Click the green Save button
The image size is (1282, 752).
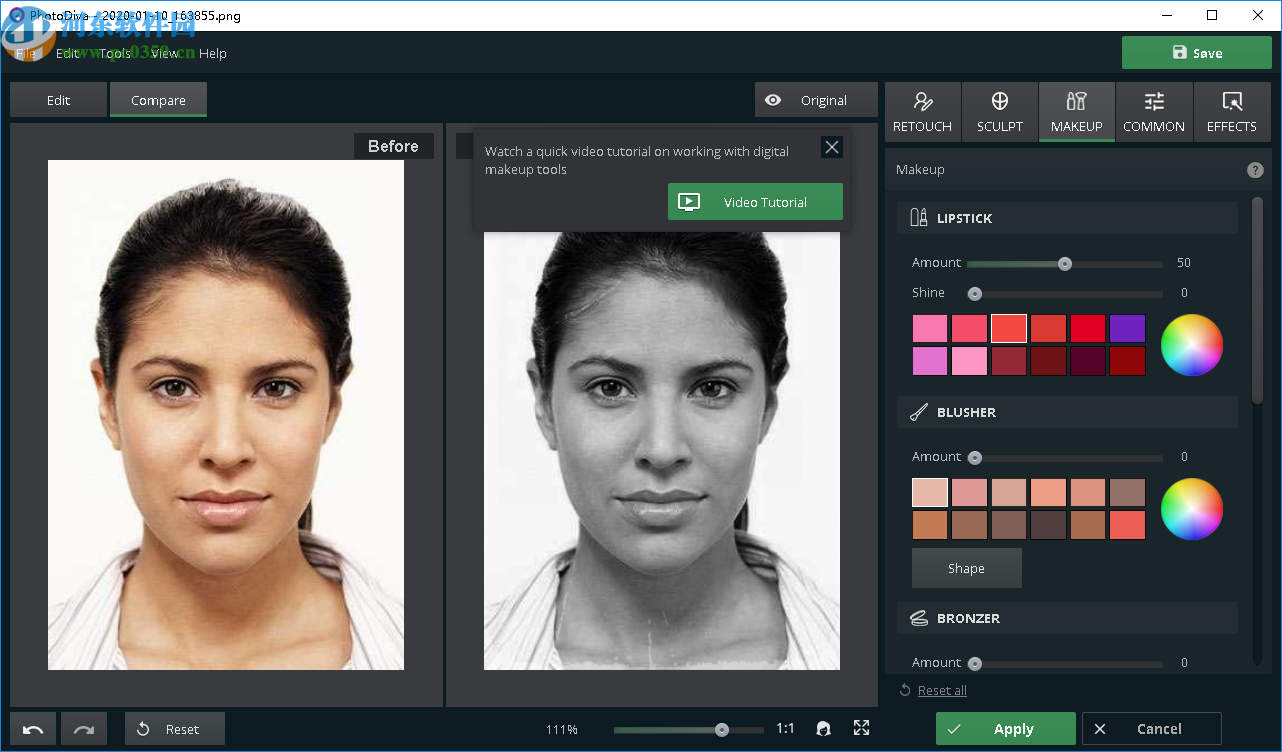[1195, 53]
